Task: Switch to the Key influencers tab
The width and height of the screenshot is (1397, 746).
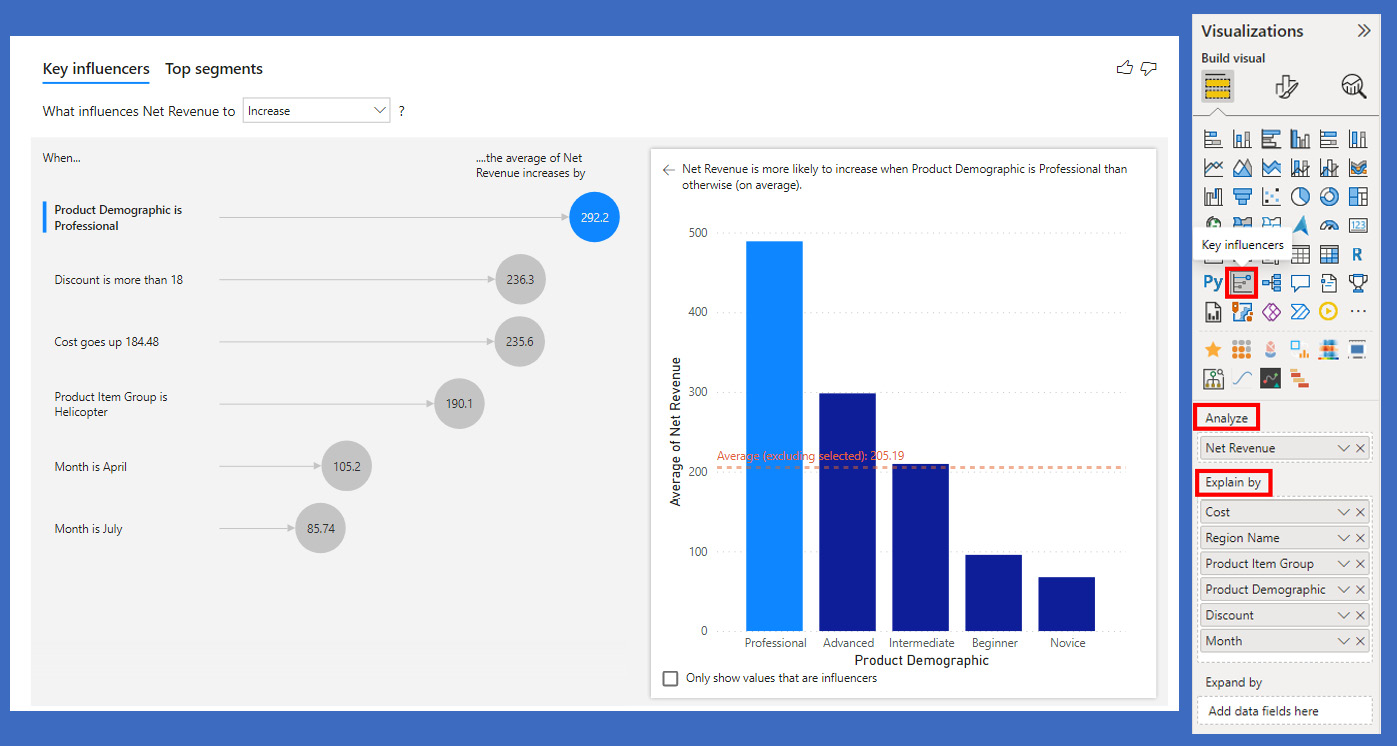Action: (x=96, y=69)
